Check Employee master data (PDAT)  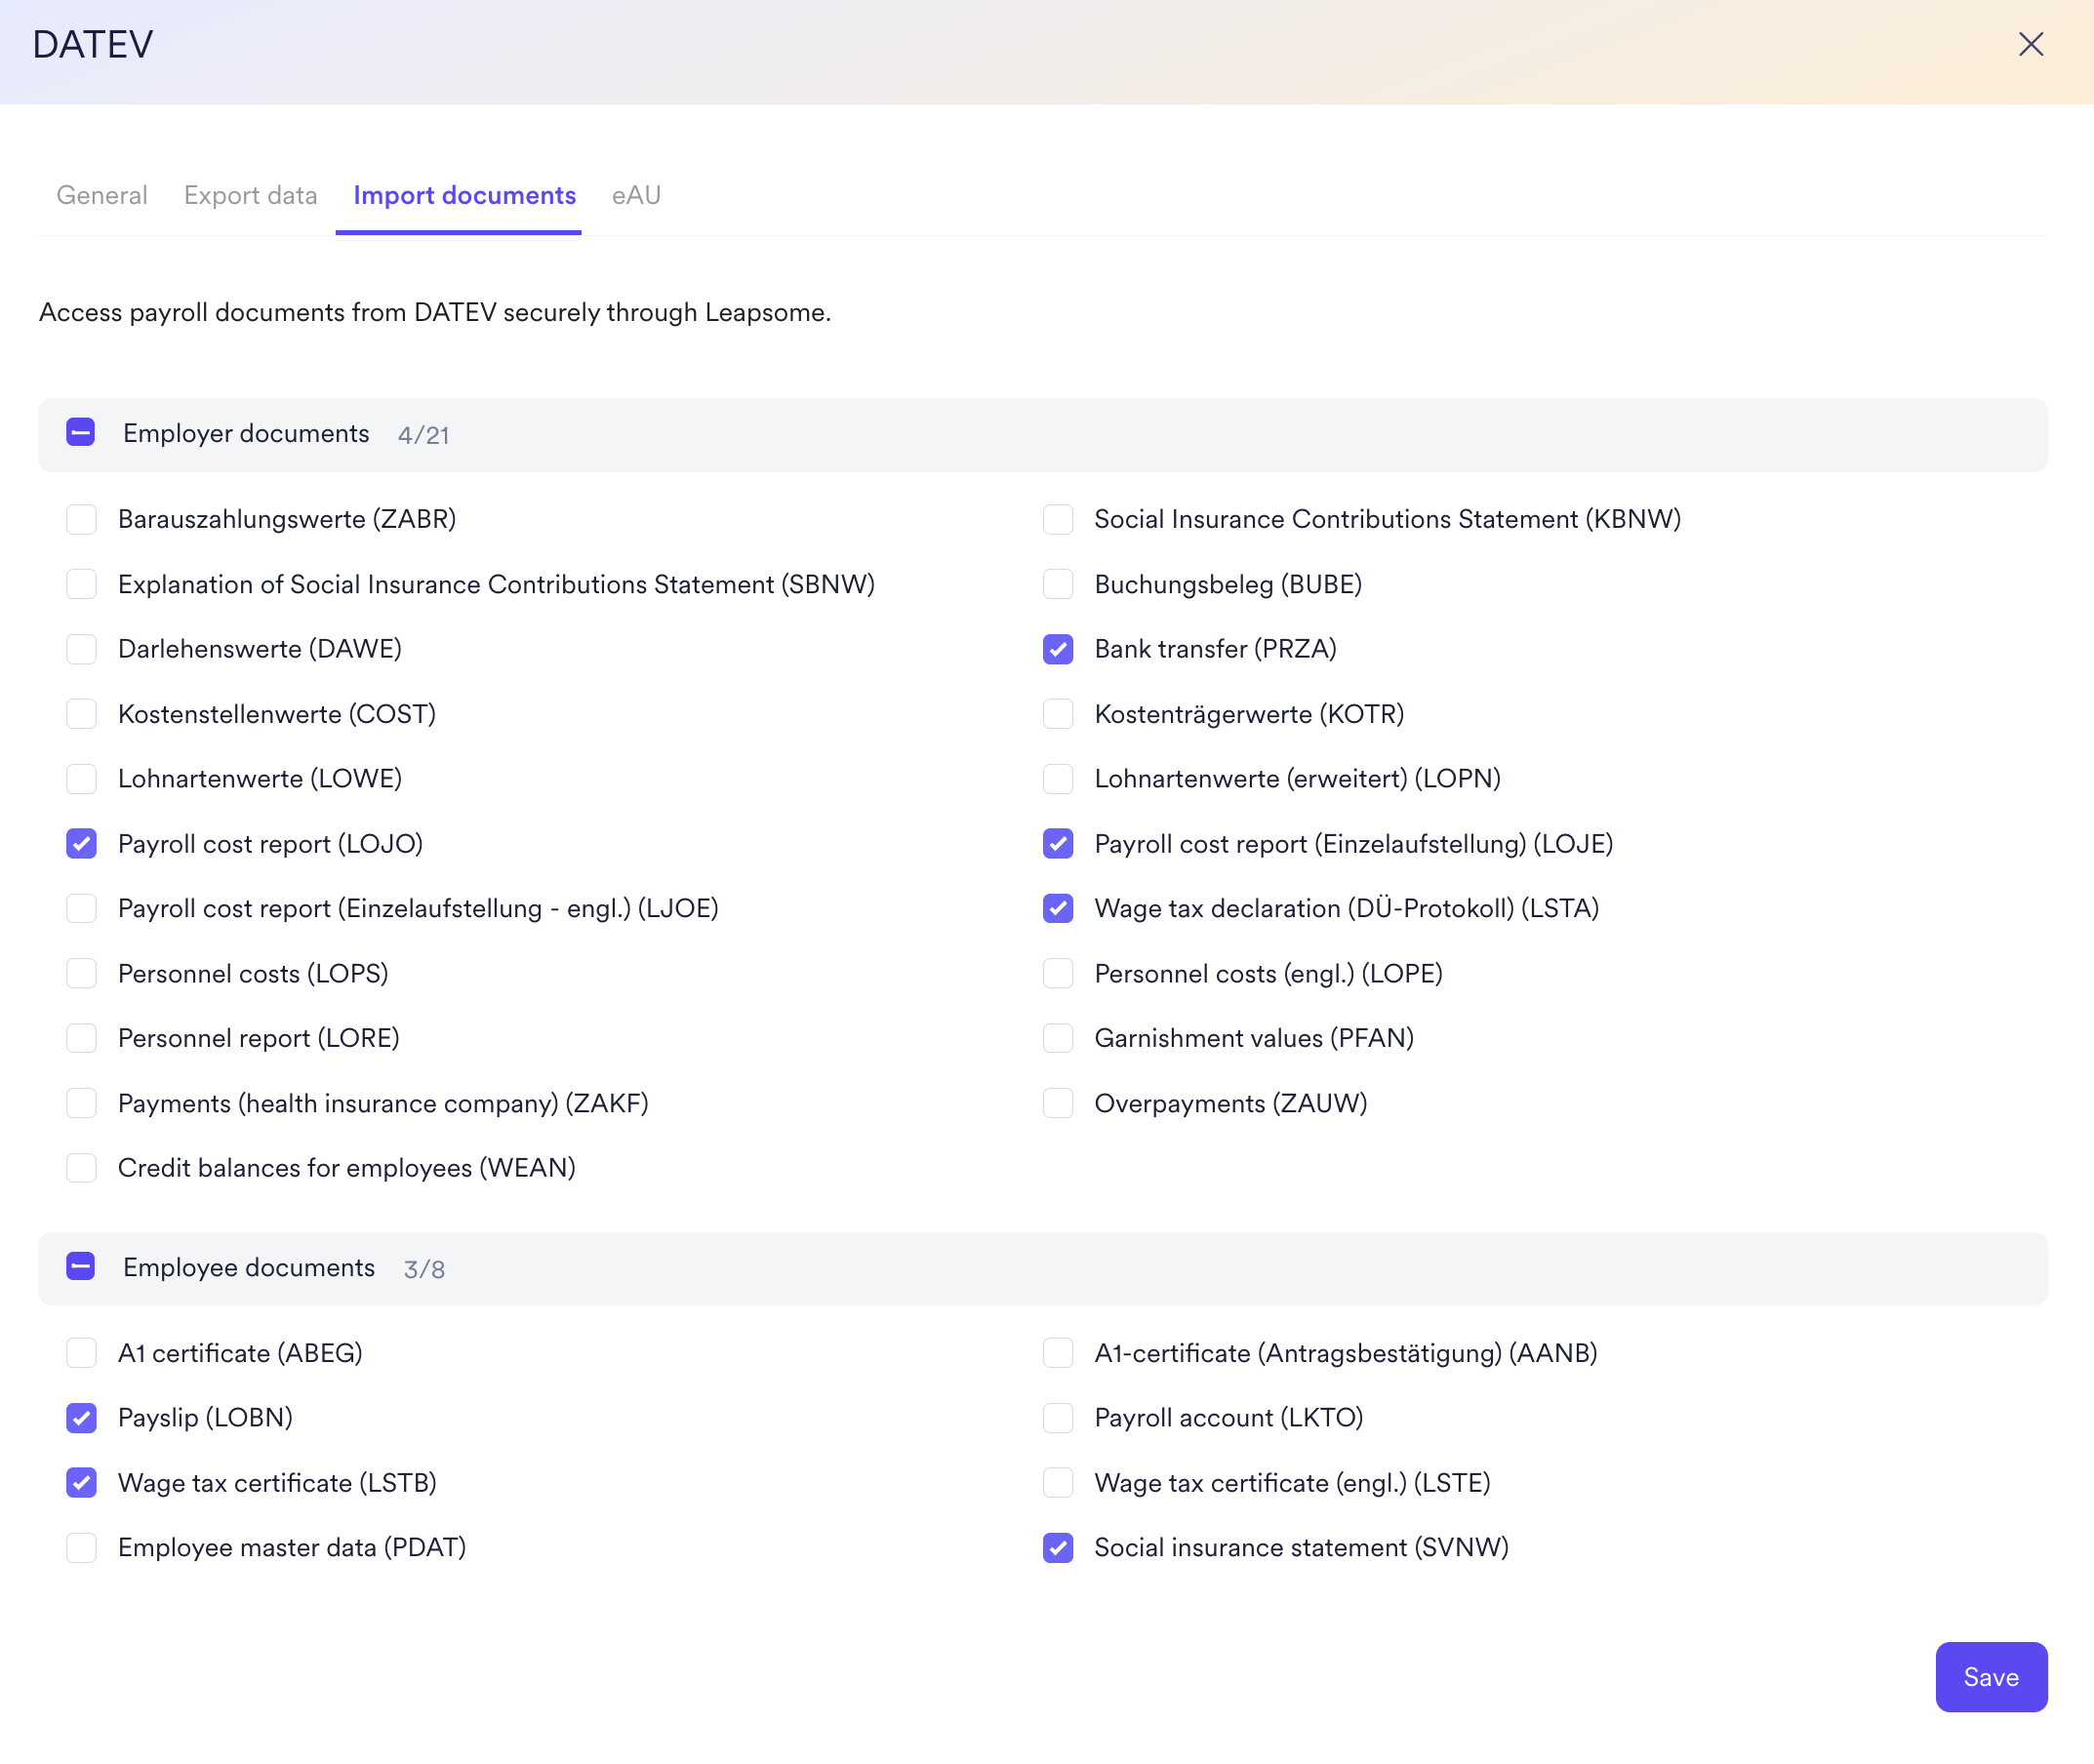point(81,1548)
